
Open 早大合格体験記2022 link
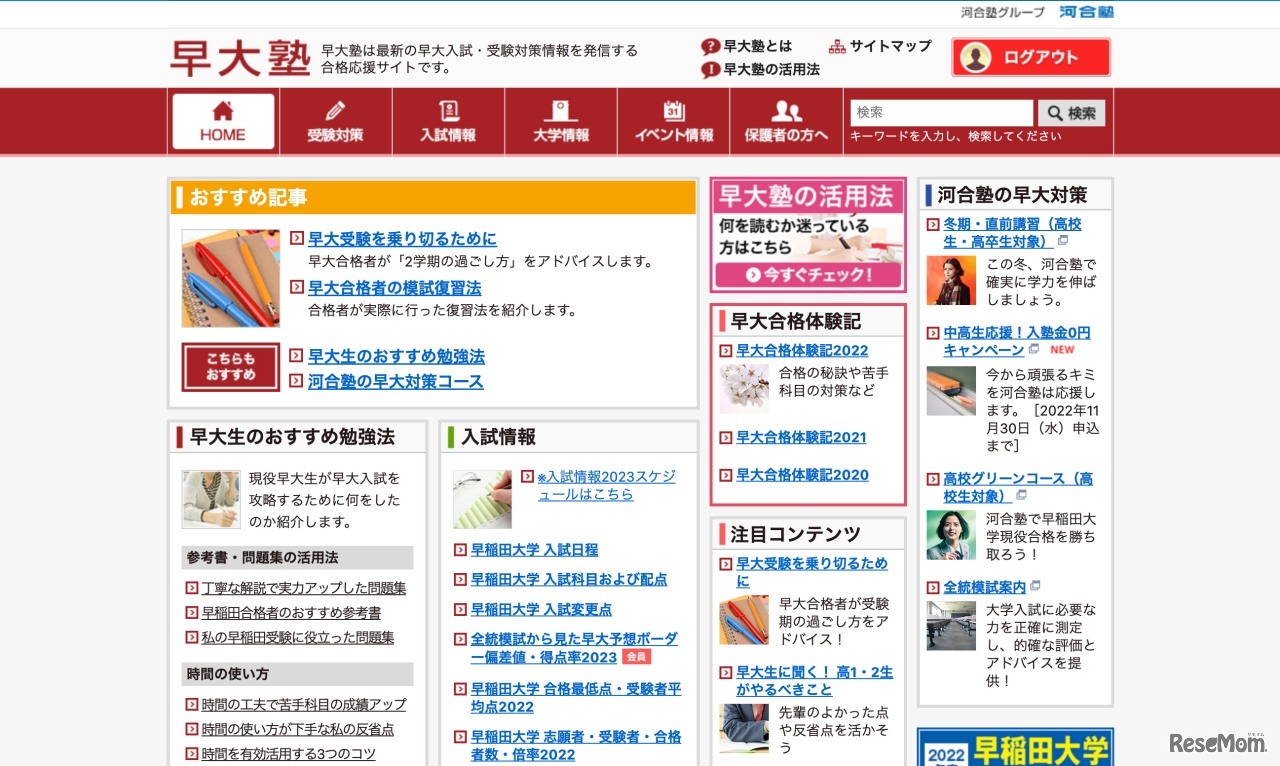[802, 350]
